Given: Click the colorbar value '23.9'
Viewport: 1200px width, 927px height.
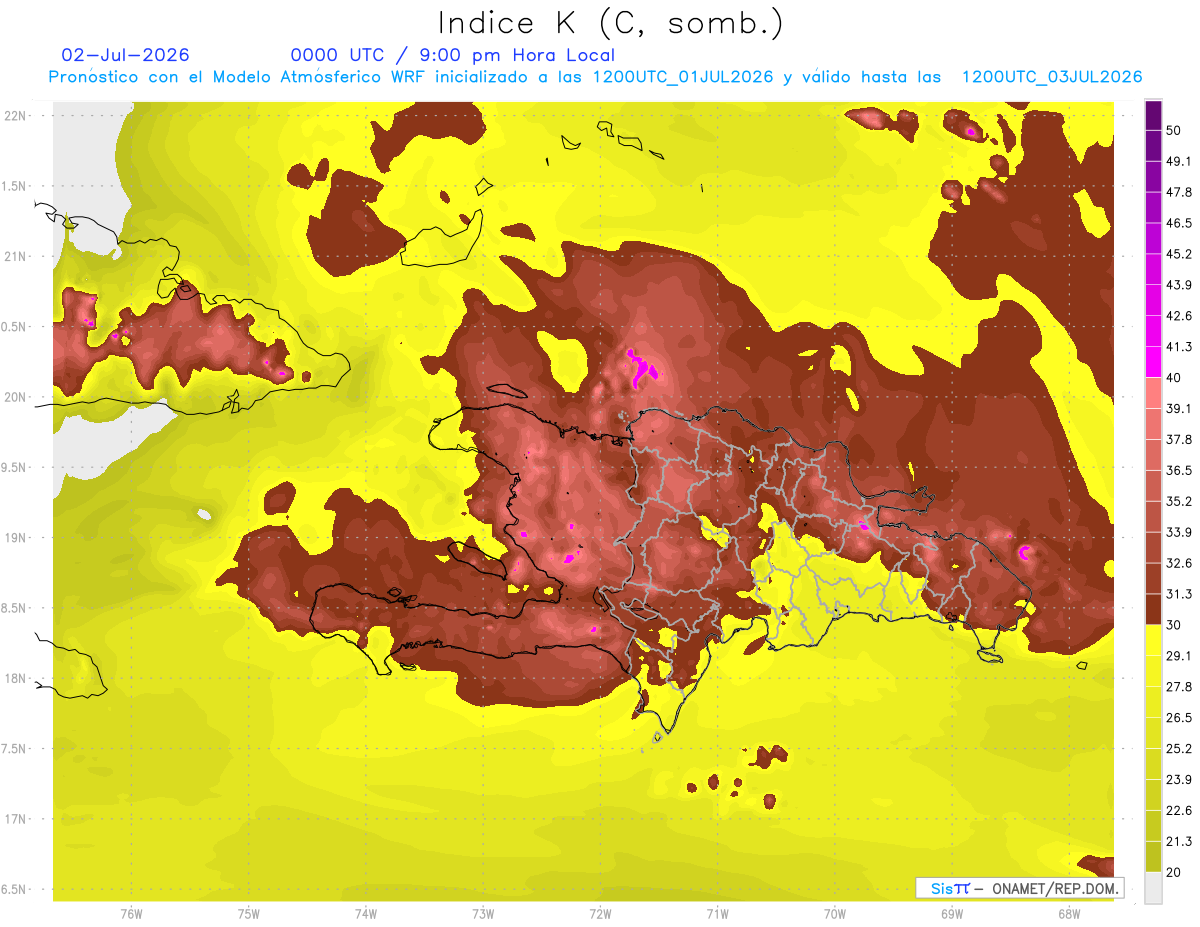Looking at the screenshot, I should click(x=1179, y=780).
